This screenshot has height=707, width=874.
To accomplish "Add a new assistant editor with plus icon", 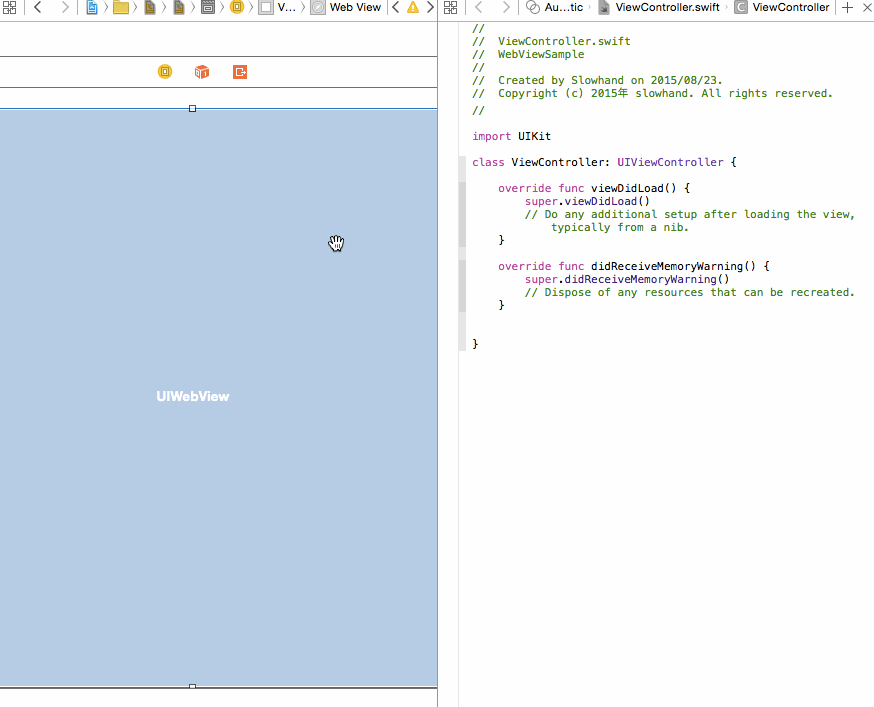I will 848,7.
